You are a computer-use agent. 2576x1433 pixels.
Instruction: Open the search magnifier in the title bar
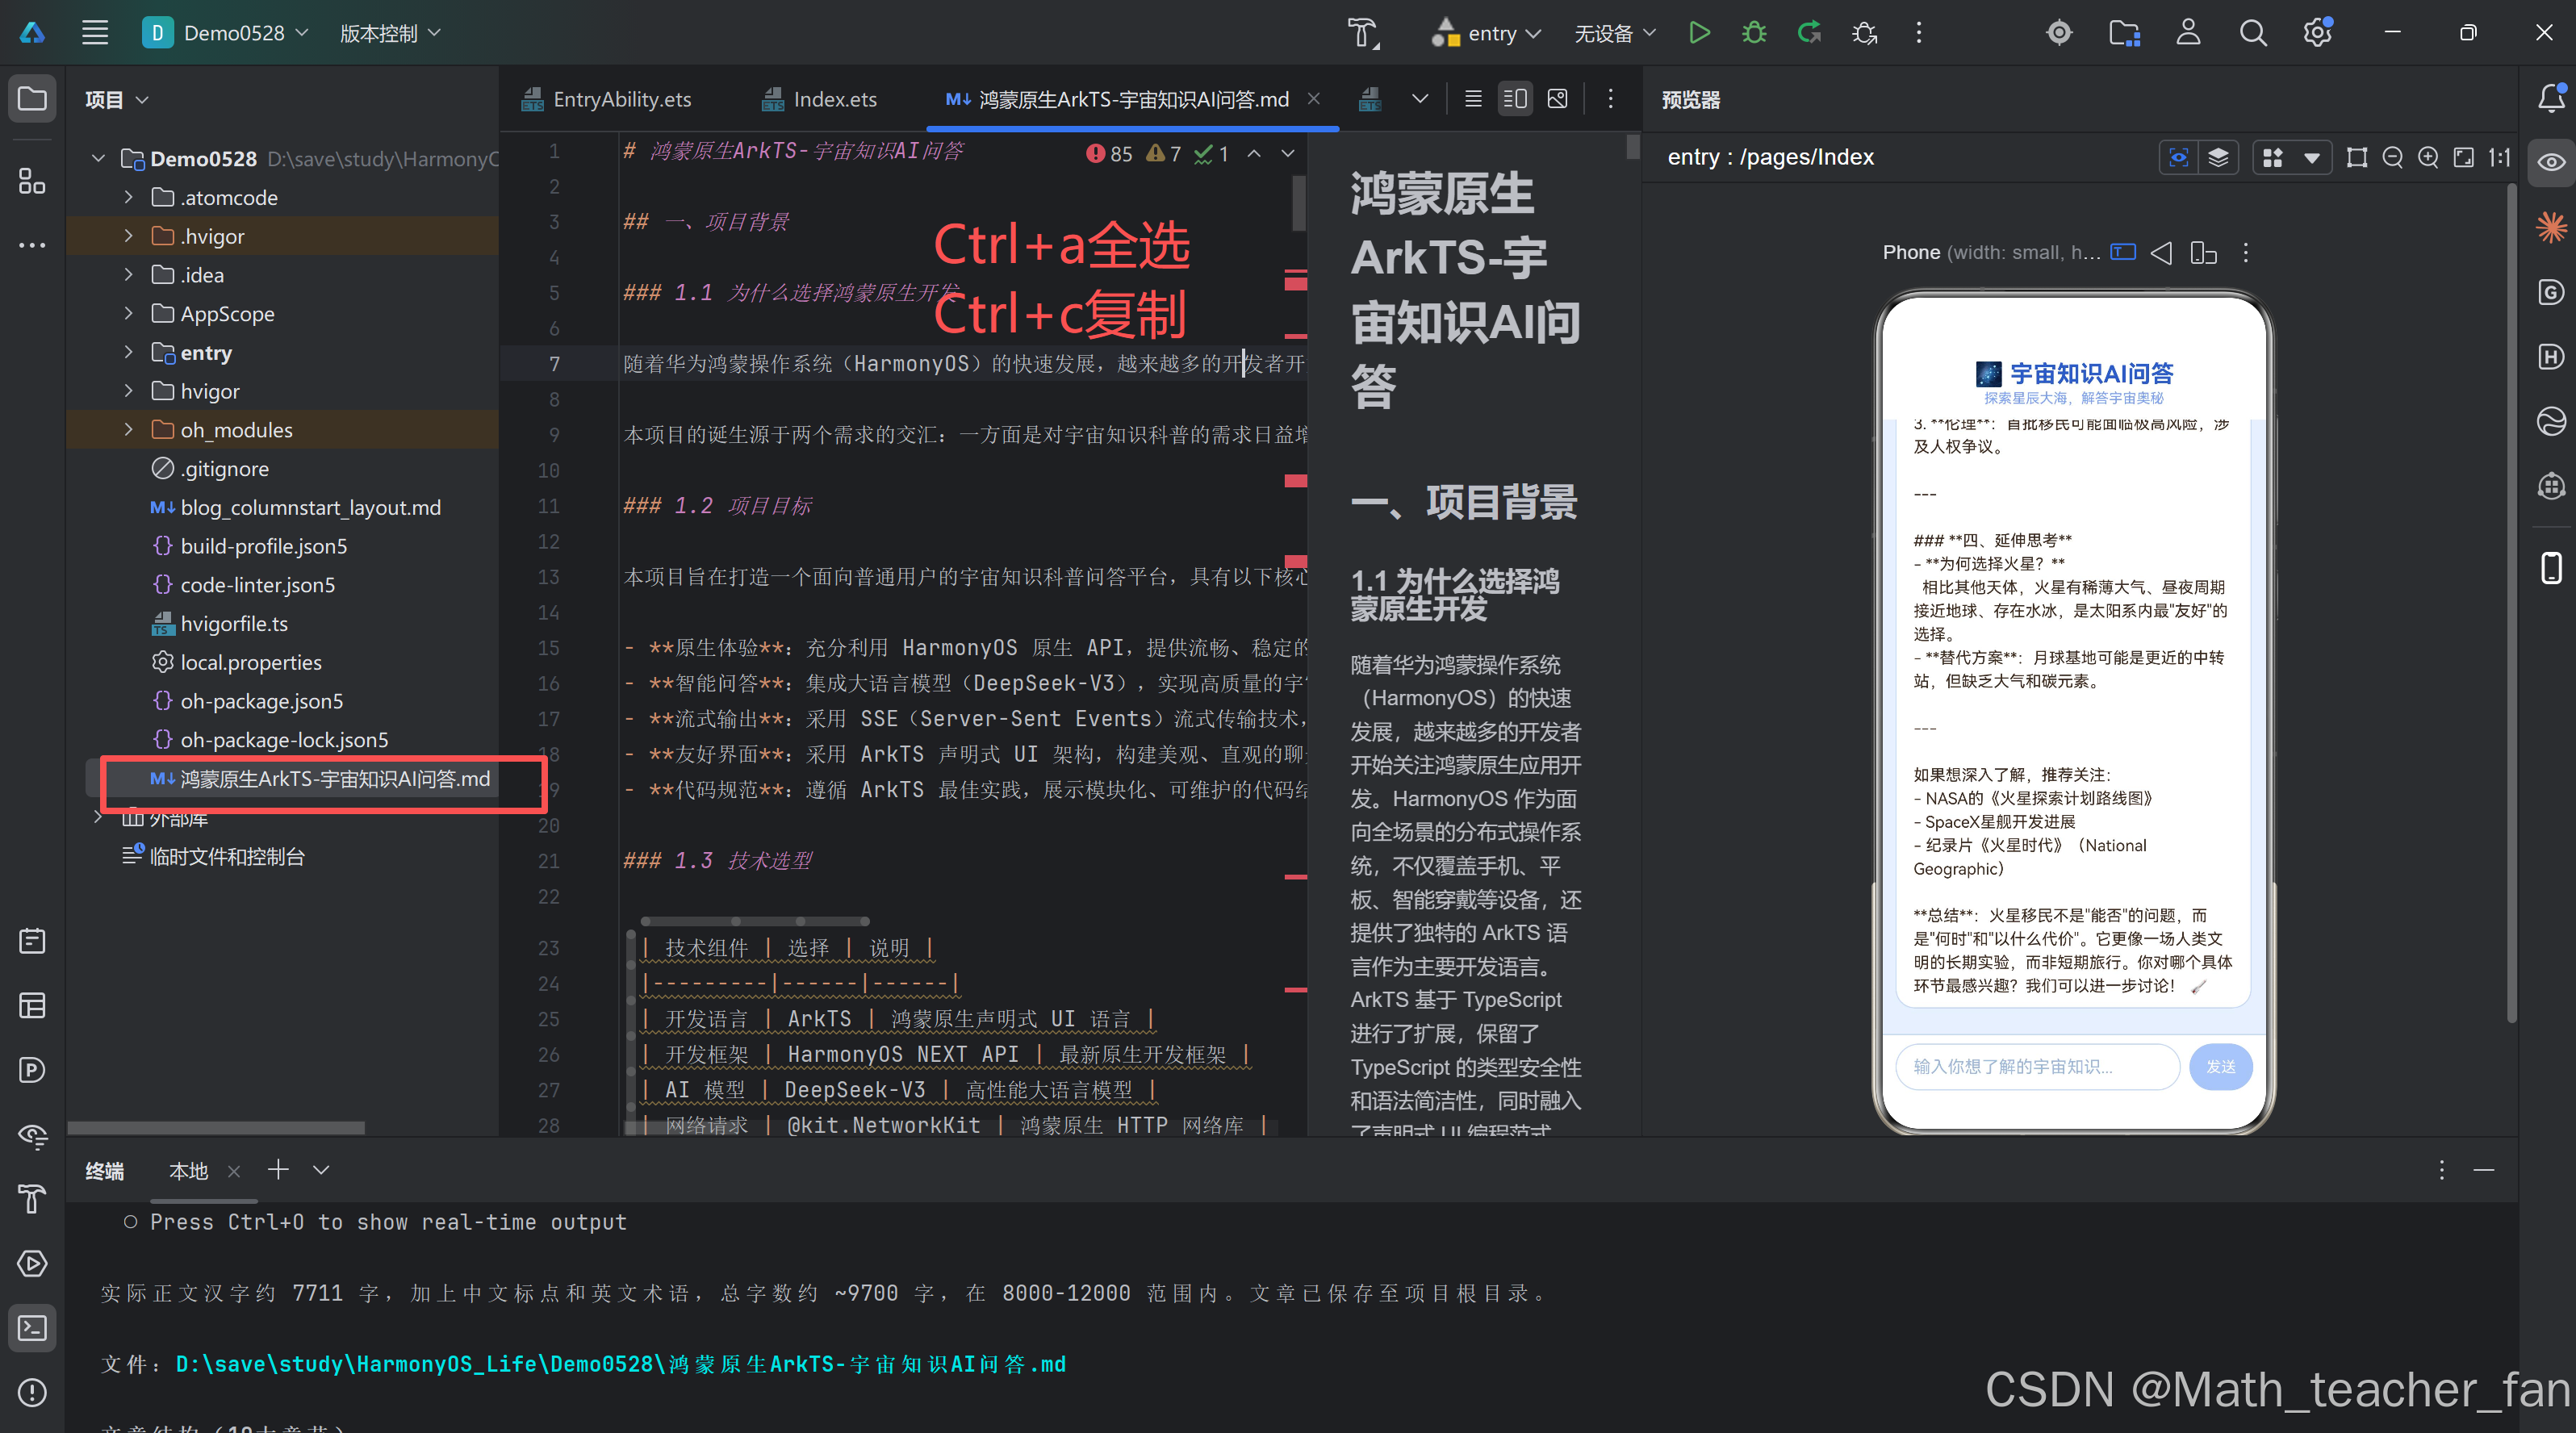[2253, 33]
